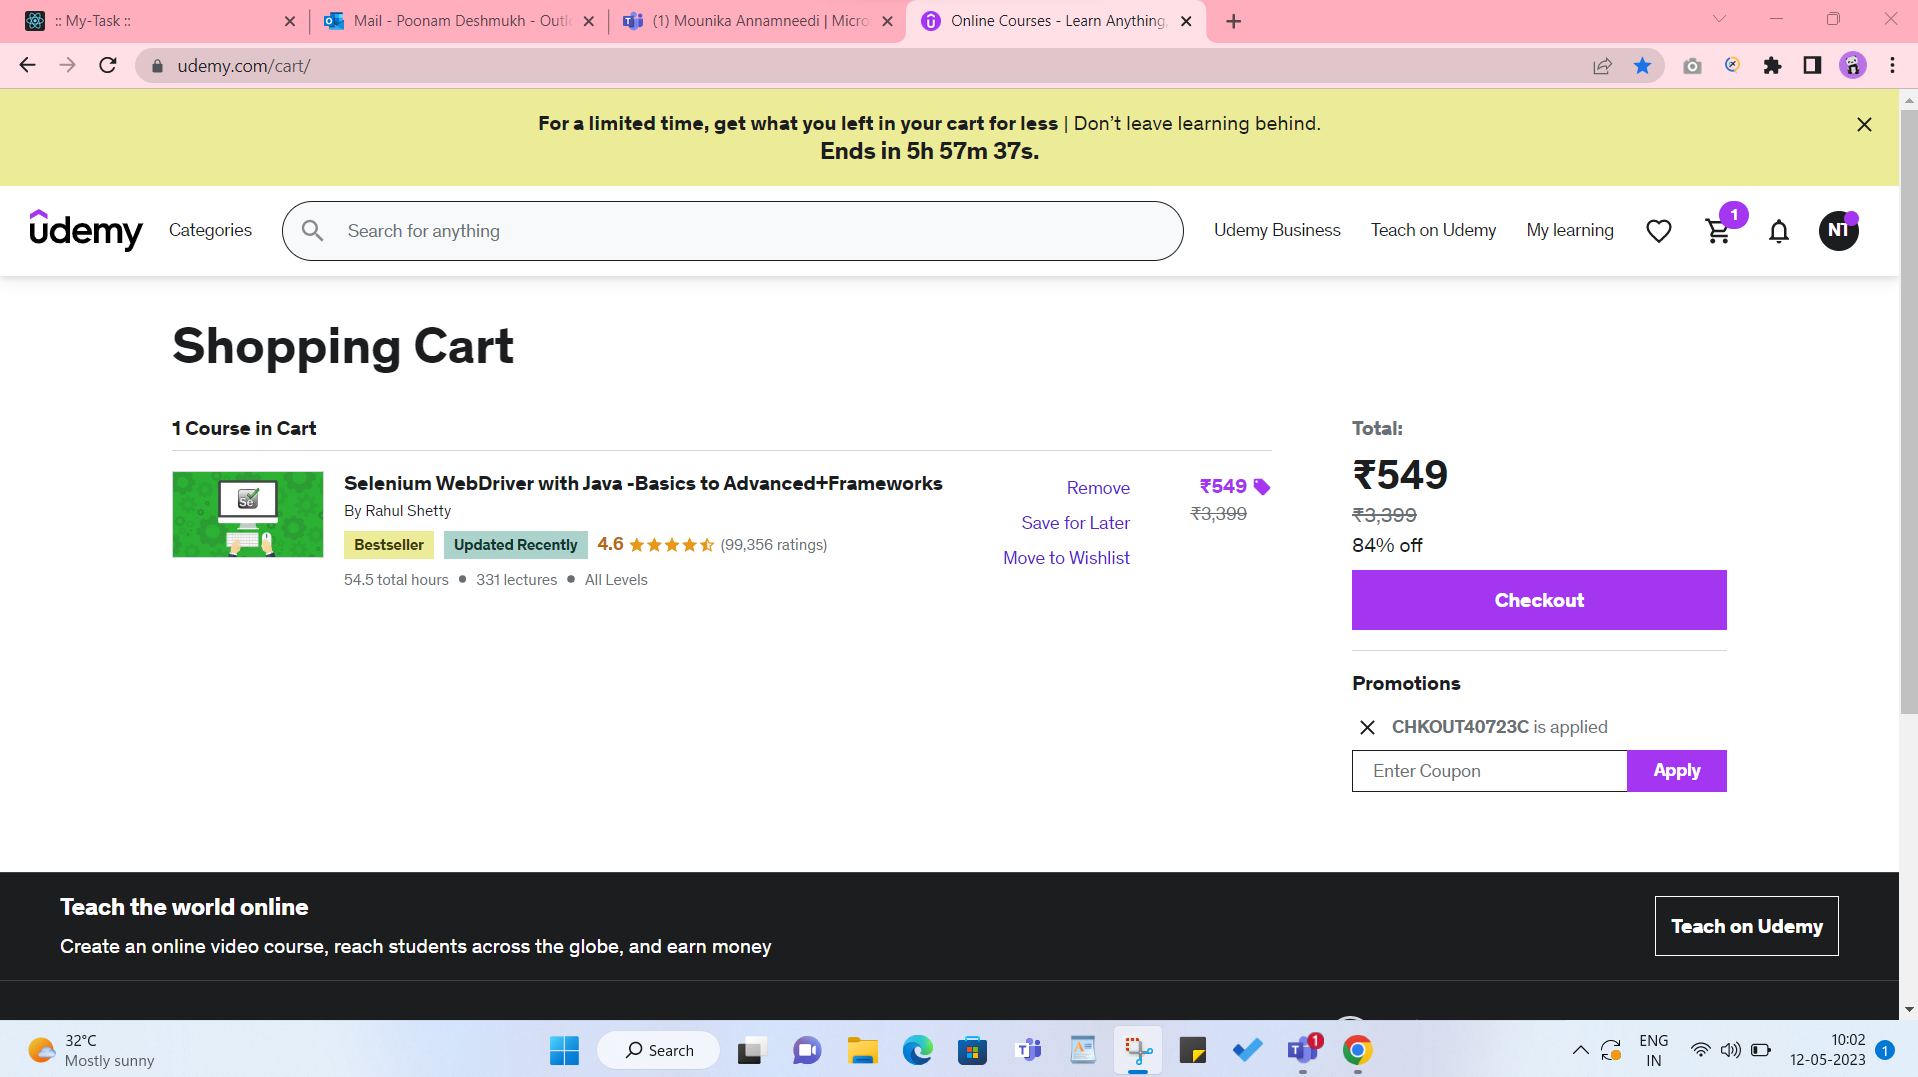Click Move to Wishlist

click(1066, 558)
